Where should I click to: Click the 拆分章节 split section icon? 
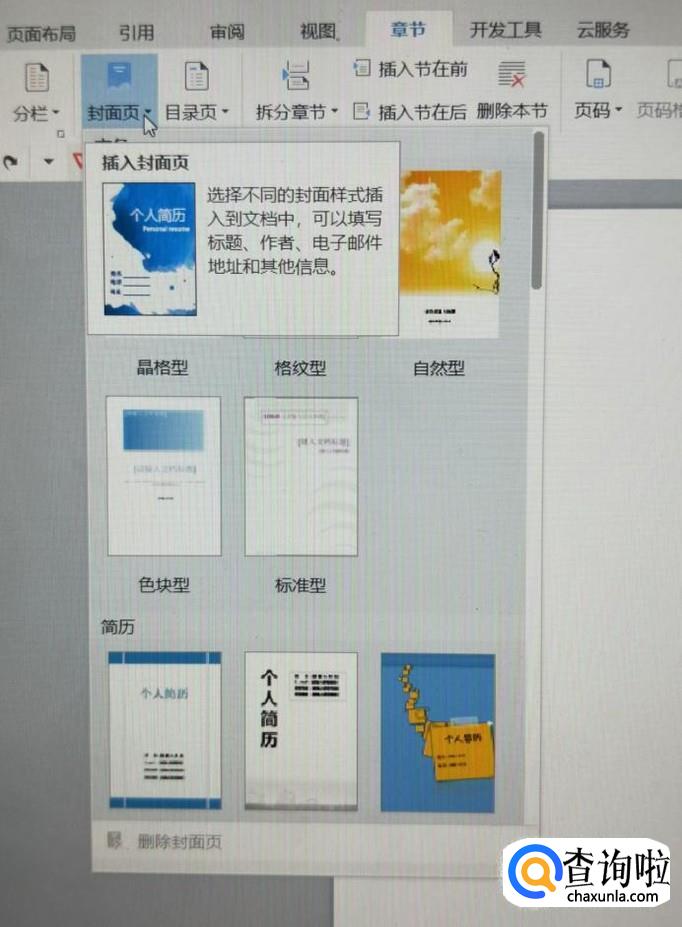[x=296, y=76]
